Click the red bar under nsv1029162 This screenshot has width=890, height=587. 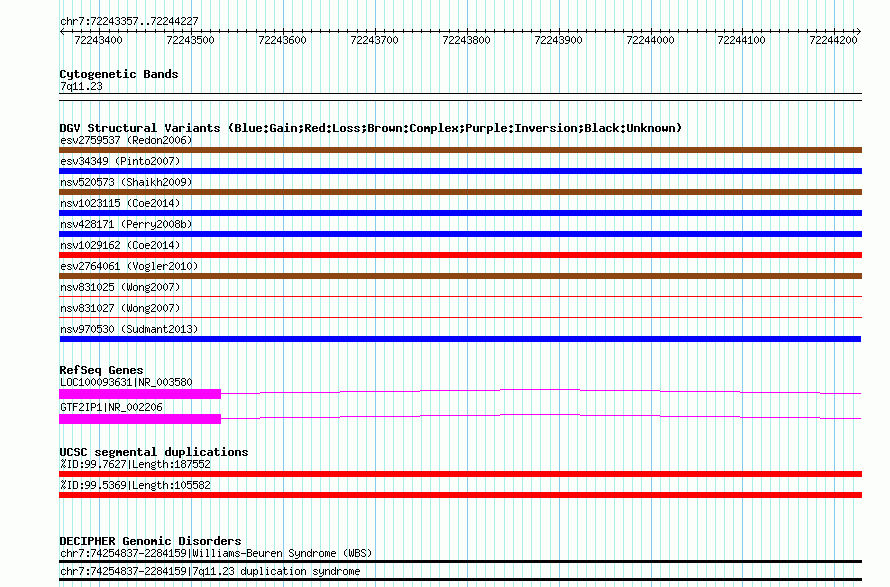(460, 255)
